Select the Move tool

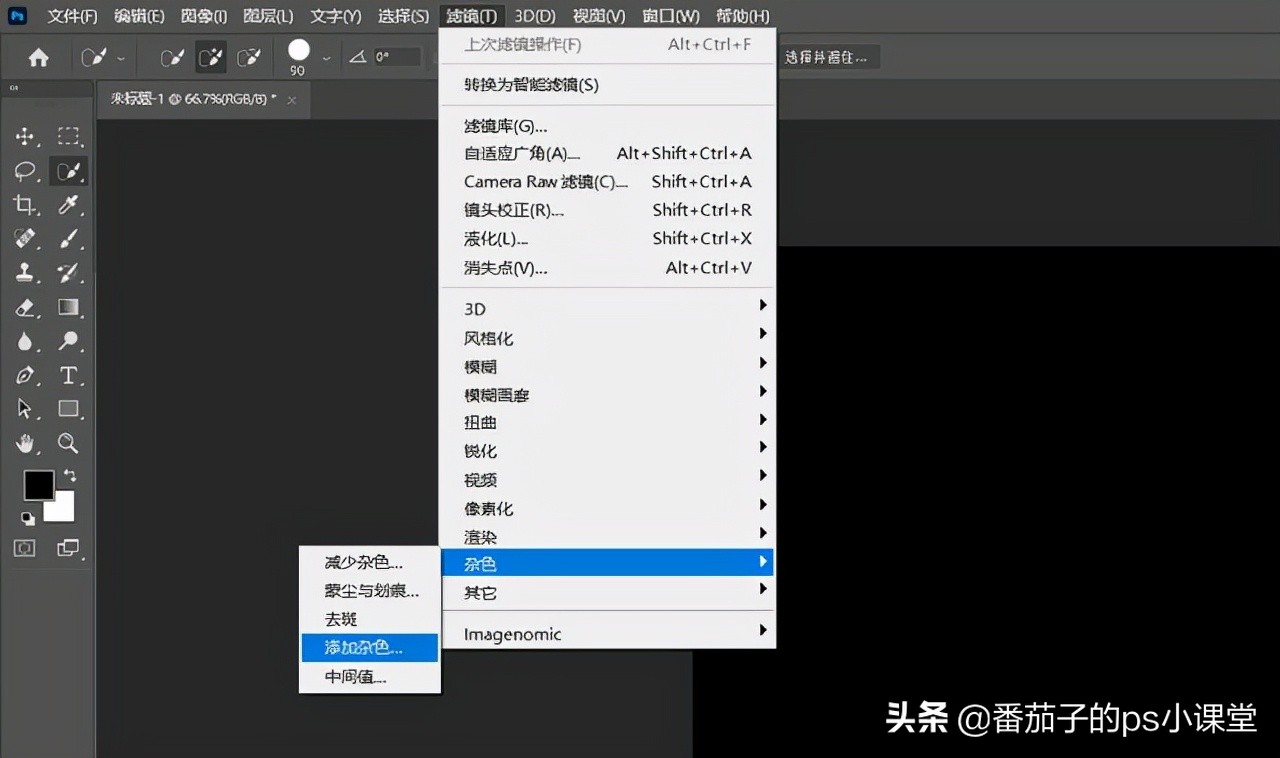coord(26,137)
